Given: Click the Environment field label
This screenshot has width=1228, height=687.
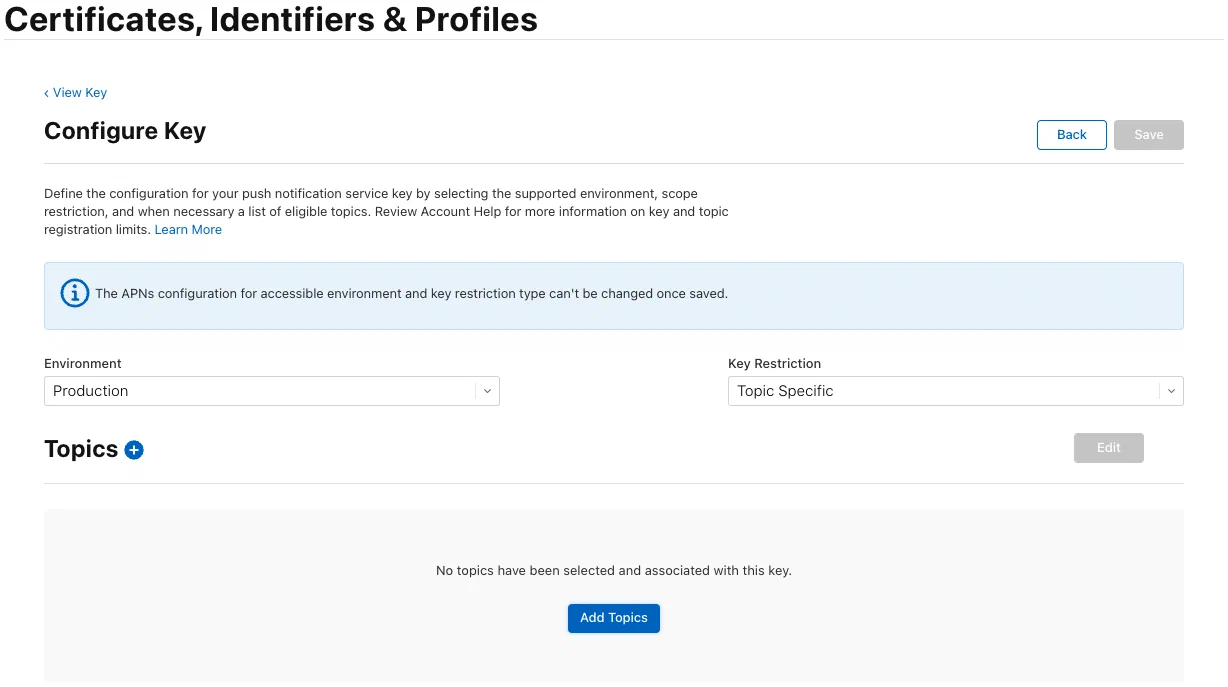Looking at the screenshot, I should point(83,364).
